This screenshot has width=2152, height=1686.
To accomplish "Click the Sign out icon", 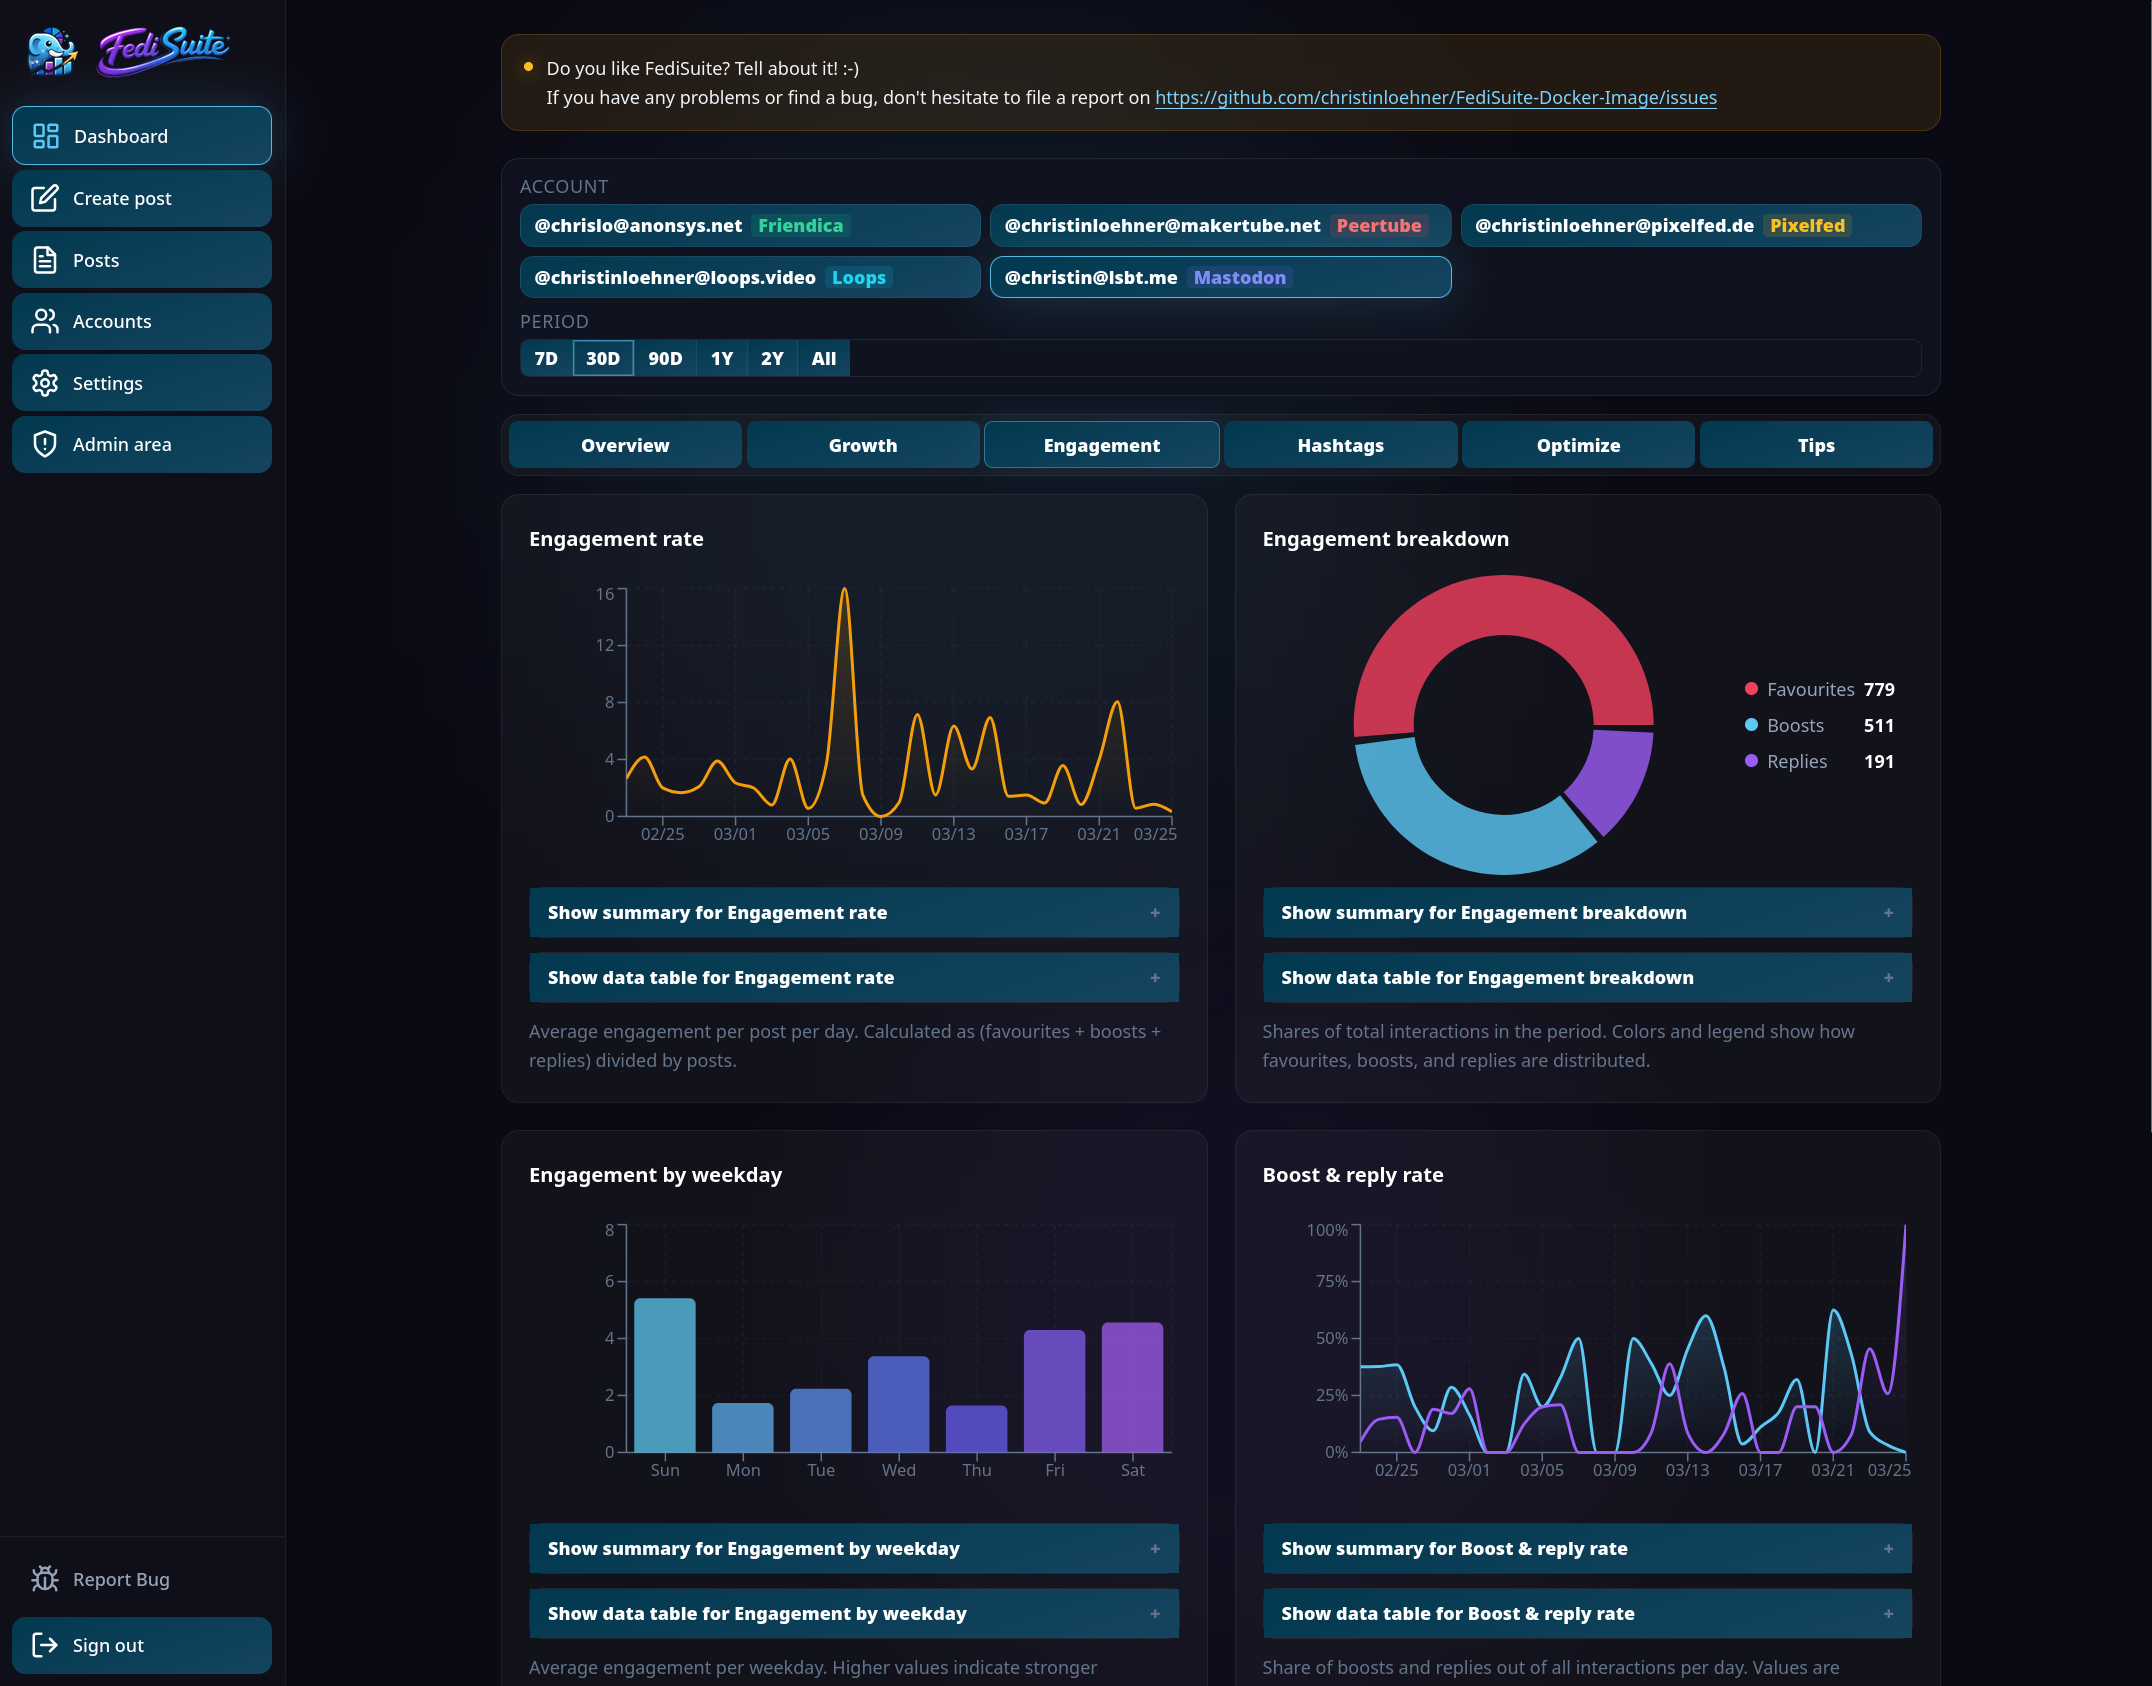I will tap(45, 1645).
